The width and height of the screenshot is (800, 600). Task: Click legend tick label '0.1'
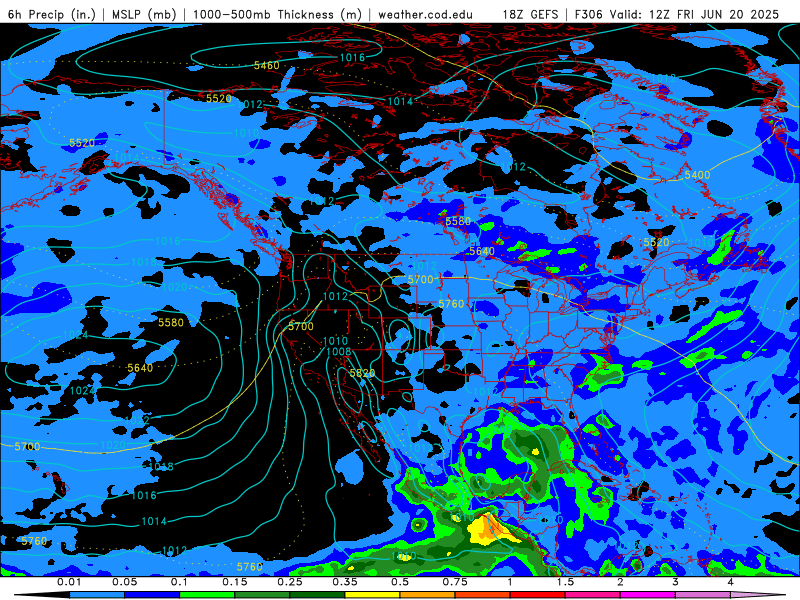point(180,582)
